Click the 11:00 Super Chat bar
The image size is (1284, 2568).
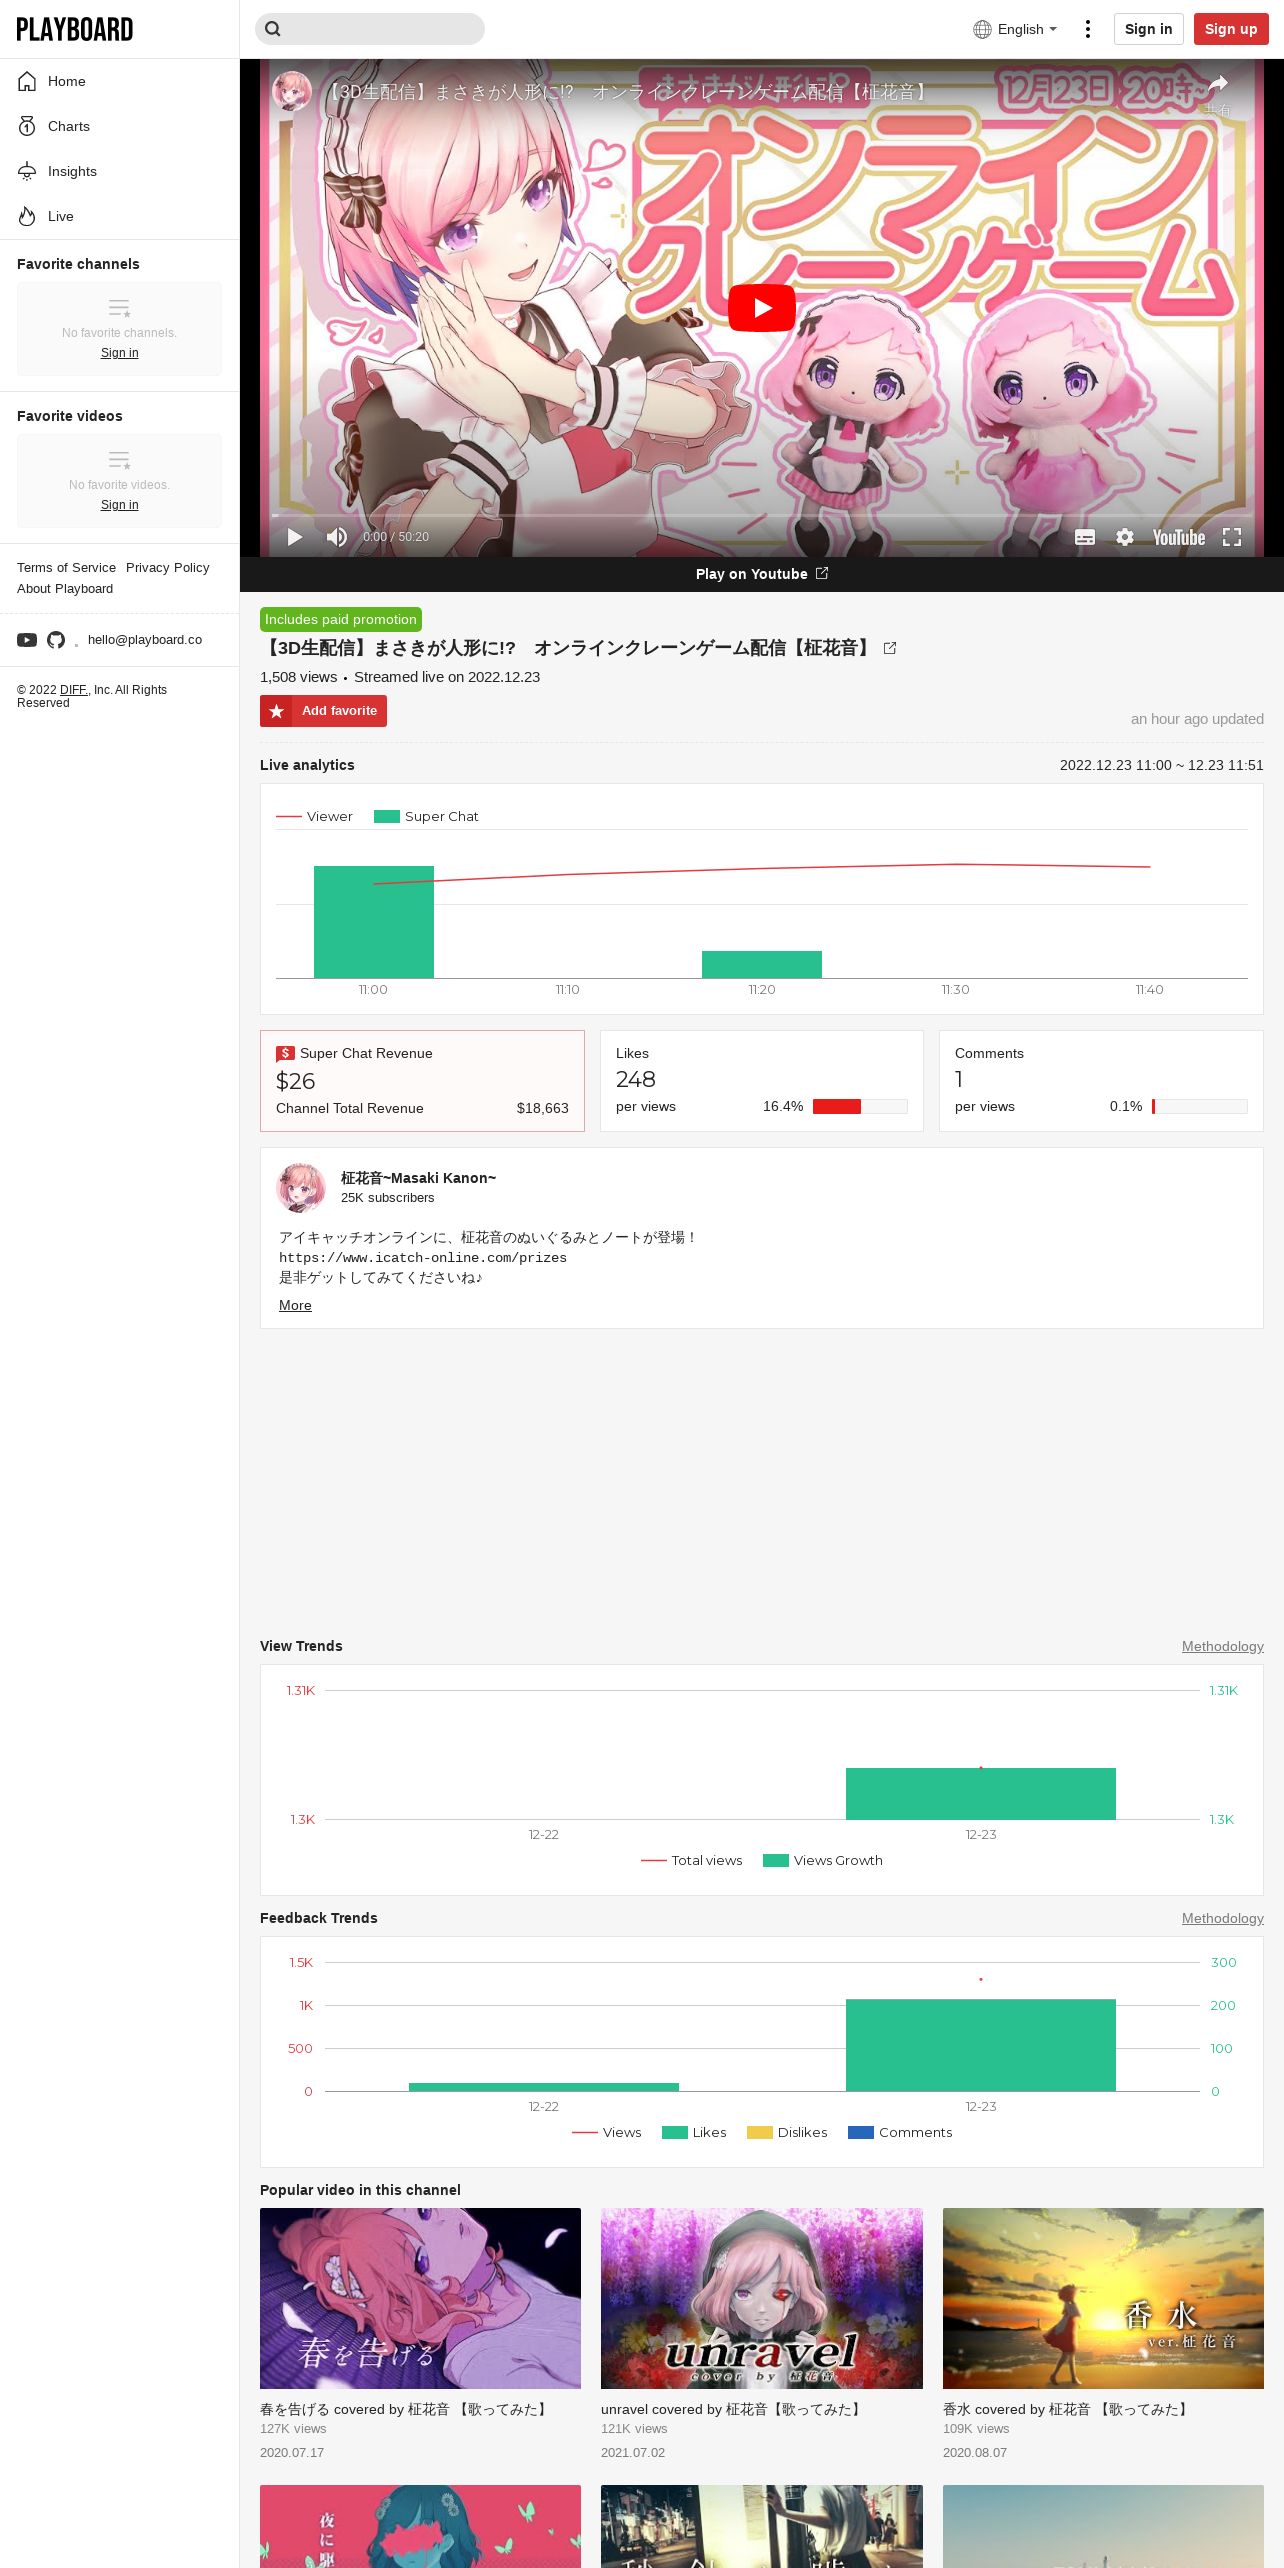374,922
